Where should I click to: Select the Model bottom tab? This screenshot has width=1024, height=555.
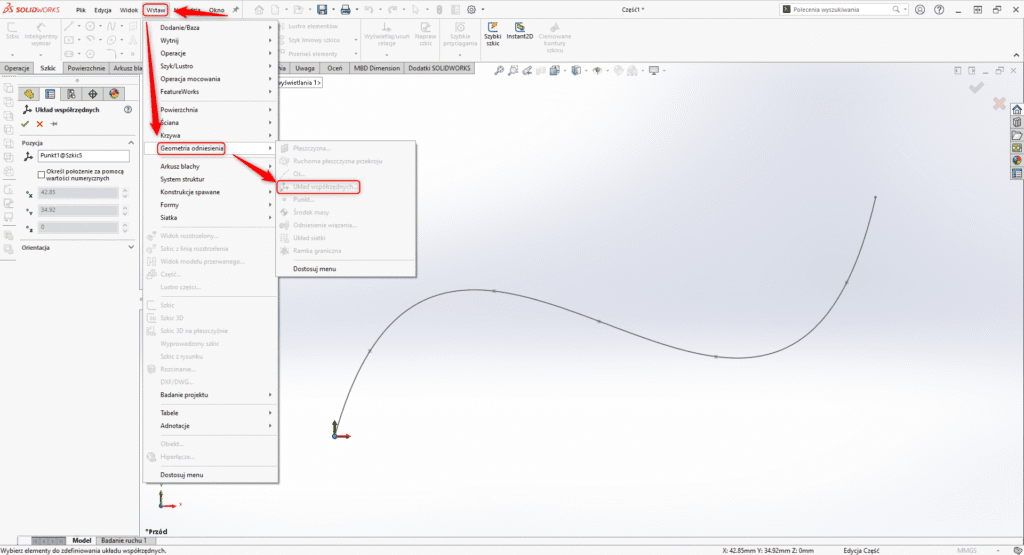tap(82, 541)
